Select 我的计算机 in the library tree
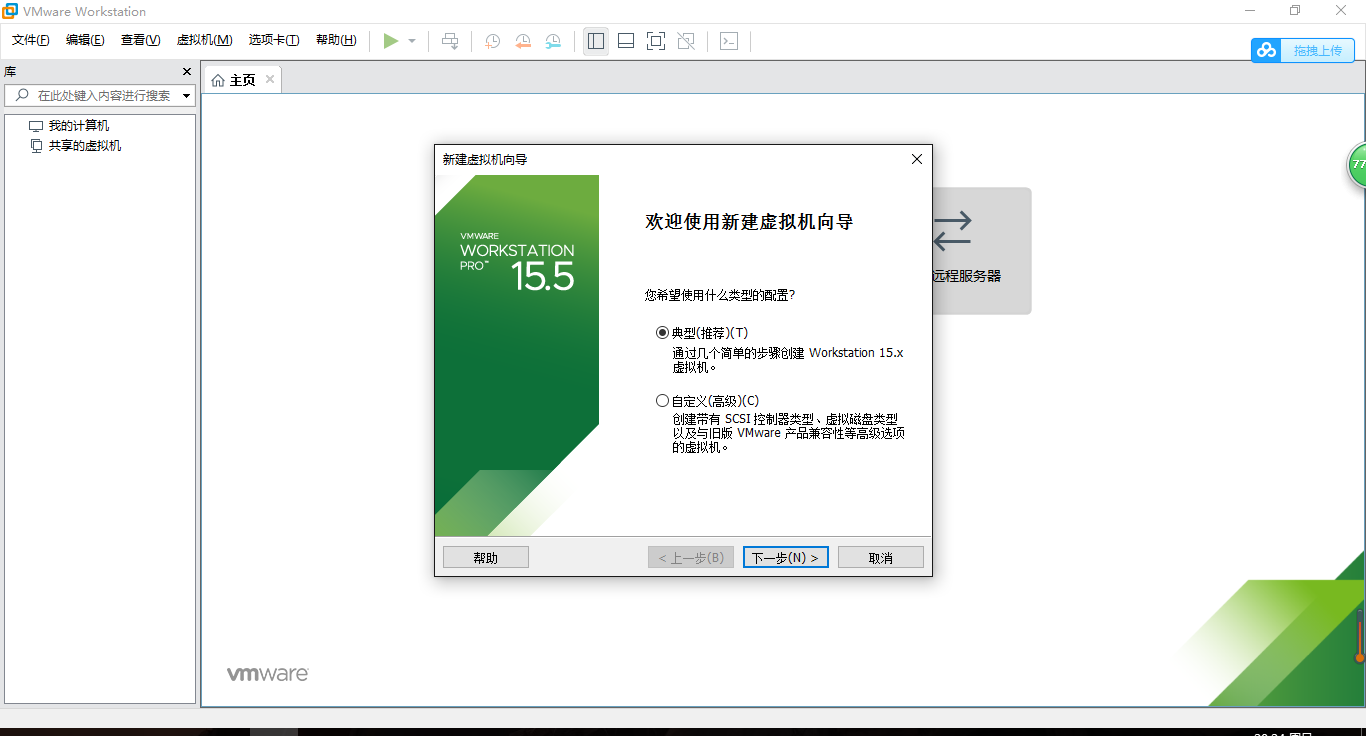Viewport: 1366px width, 736px height. pyautogui.click(x=79, y=126)
